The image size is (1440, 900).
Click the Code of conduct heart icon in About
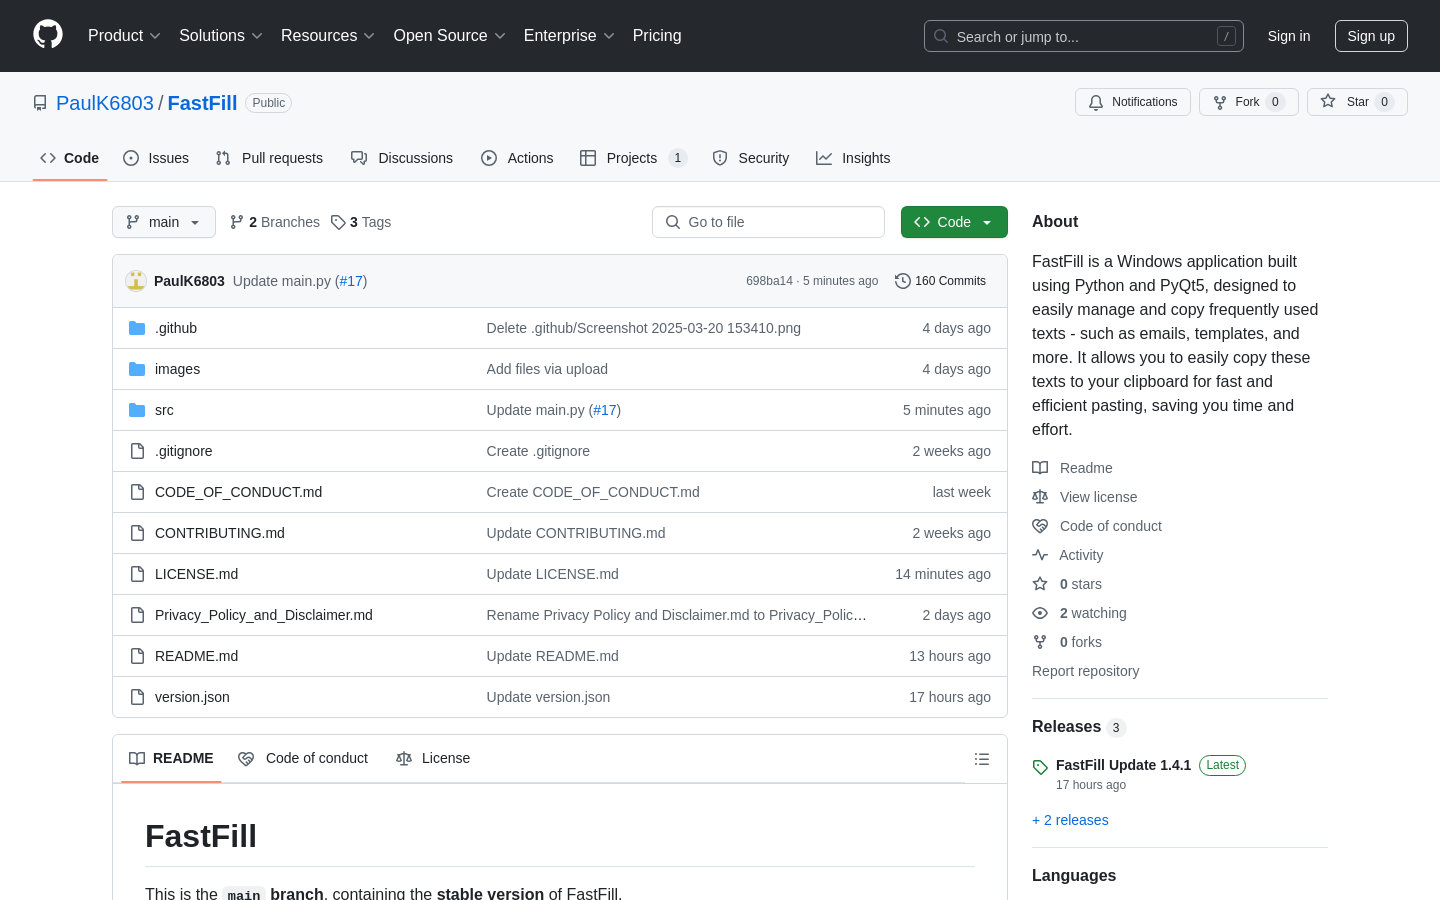click(1040, 526)
